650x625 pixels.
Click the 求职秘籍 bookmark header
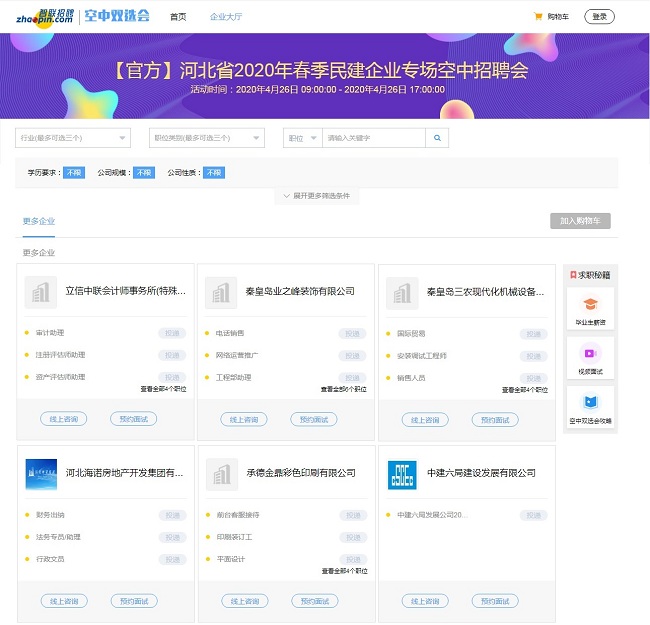point(590,275)
